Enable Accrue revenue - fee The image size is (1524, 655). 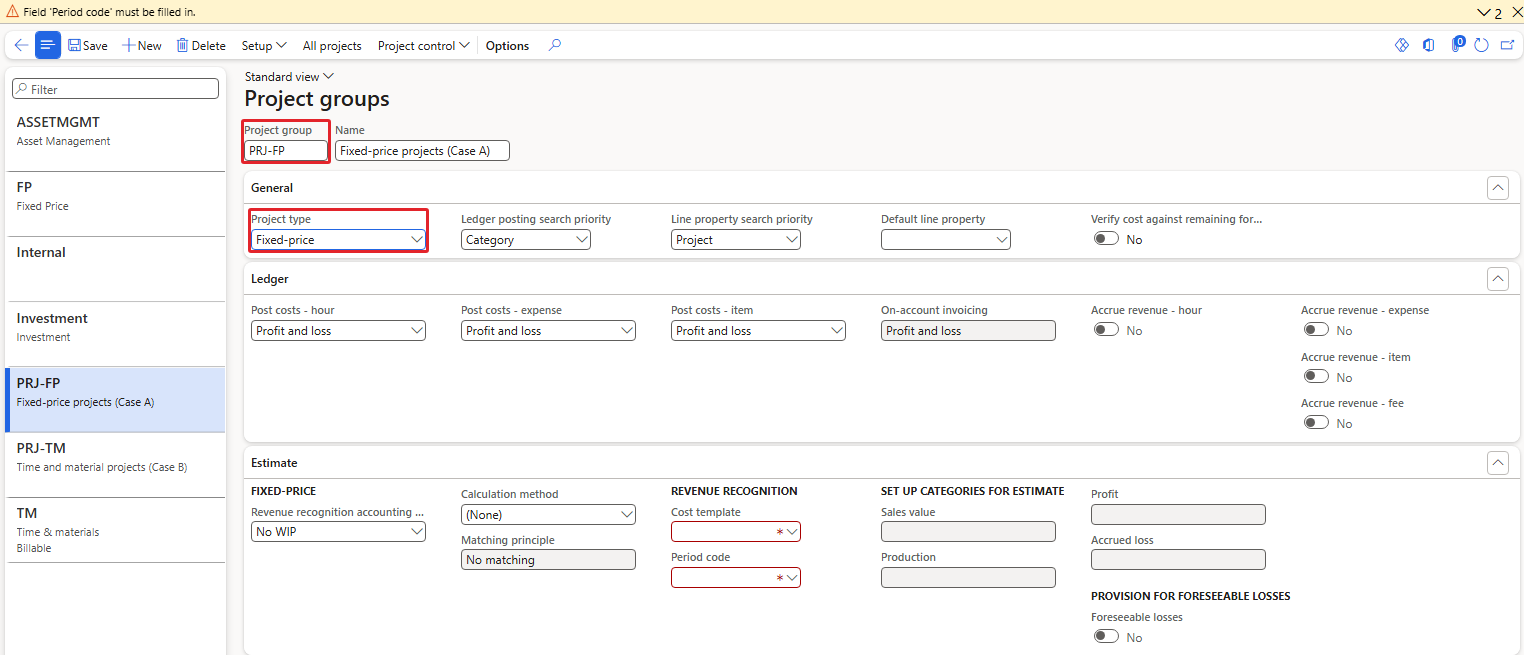coord(1316,423)
